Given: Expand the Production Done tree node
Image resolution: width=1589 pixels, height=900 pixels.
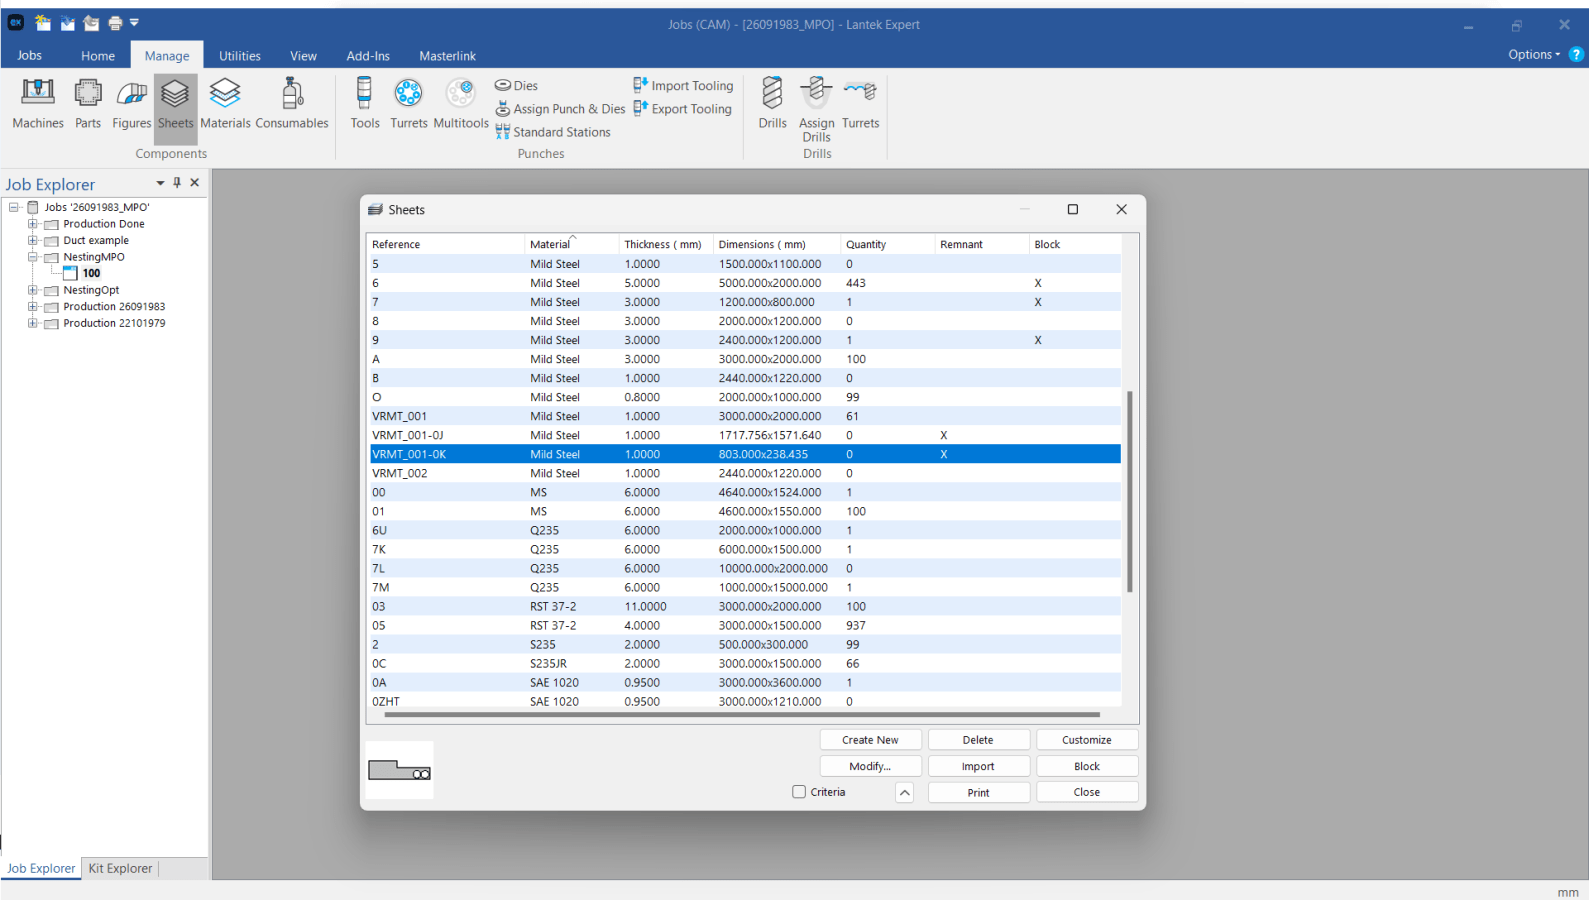Looking at the screenshot, I should click(x=32, y=224).
